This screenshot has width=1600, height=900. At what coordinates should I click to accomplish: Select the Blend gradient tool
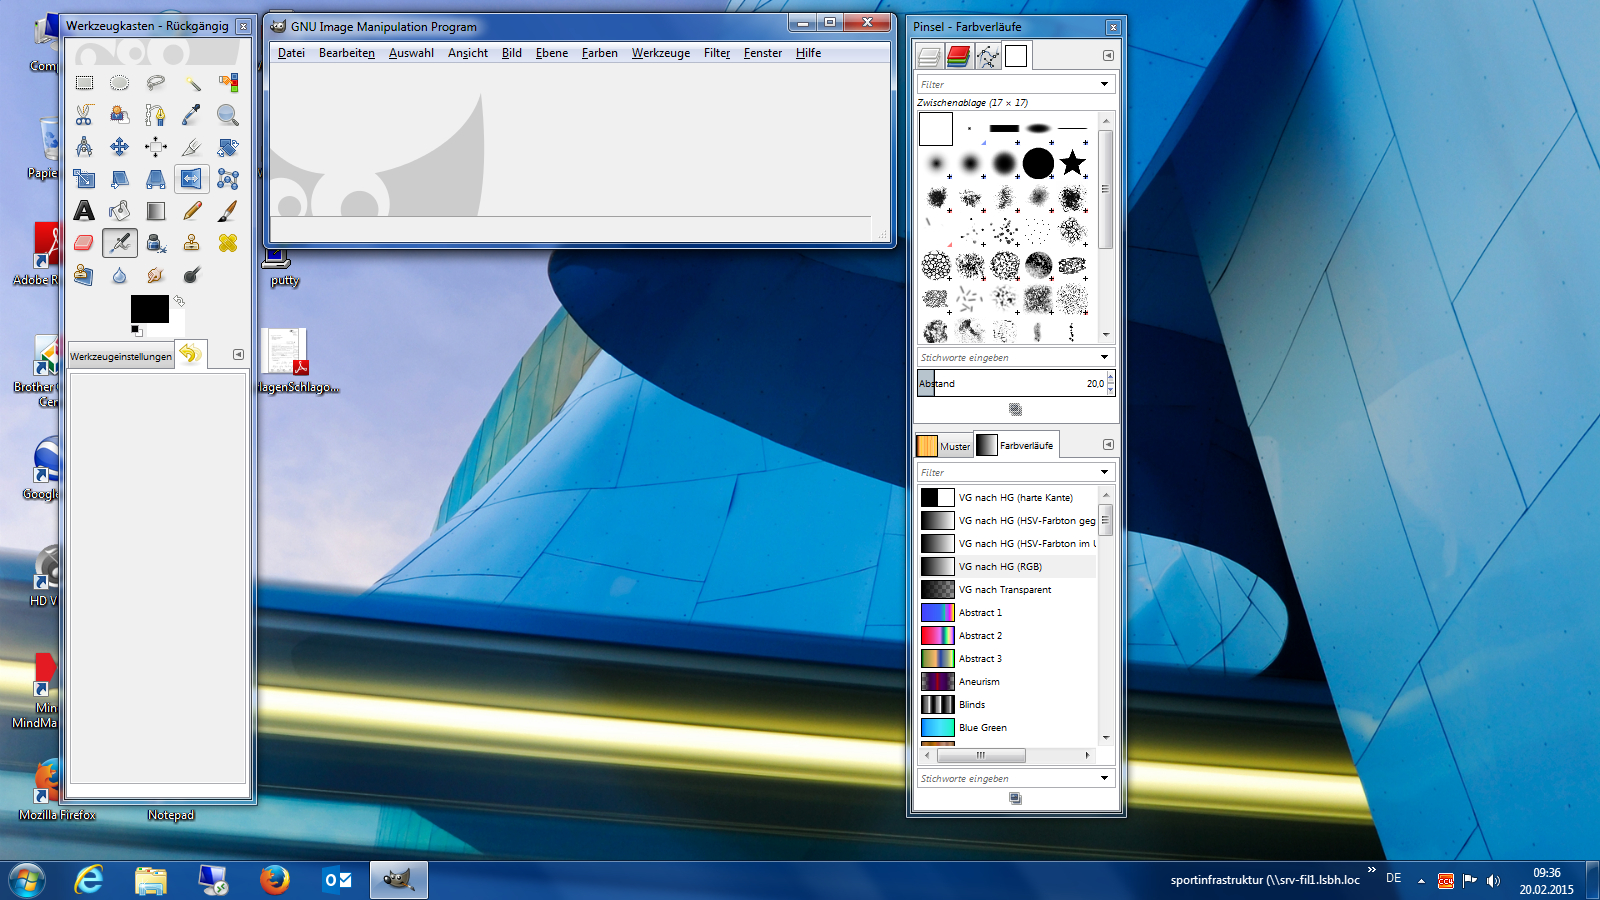pos(156,211)
